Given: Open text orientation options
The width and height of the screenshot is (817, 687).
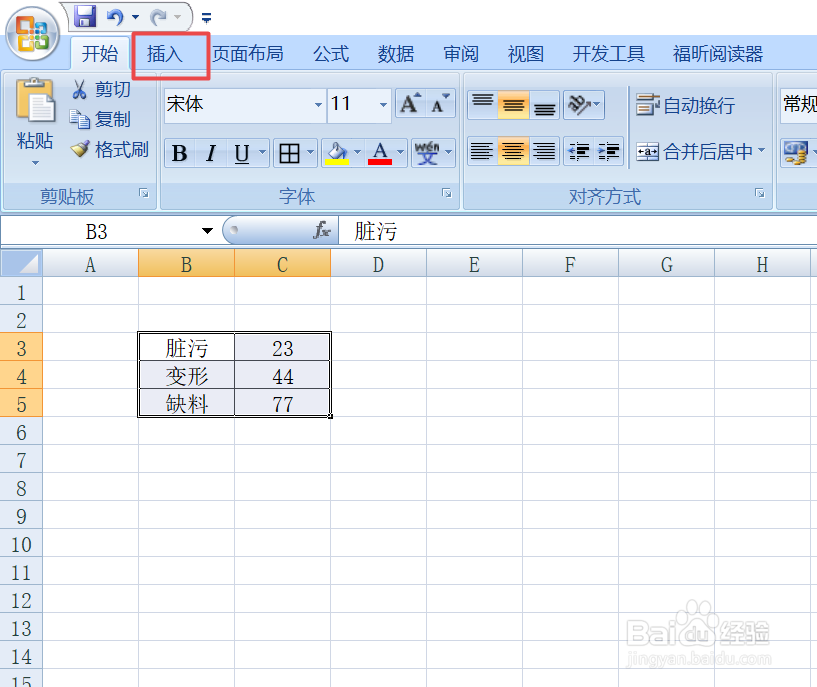Looking at the screenshot, I should (x=584, y=105).
